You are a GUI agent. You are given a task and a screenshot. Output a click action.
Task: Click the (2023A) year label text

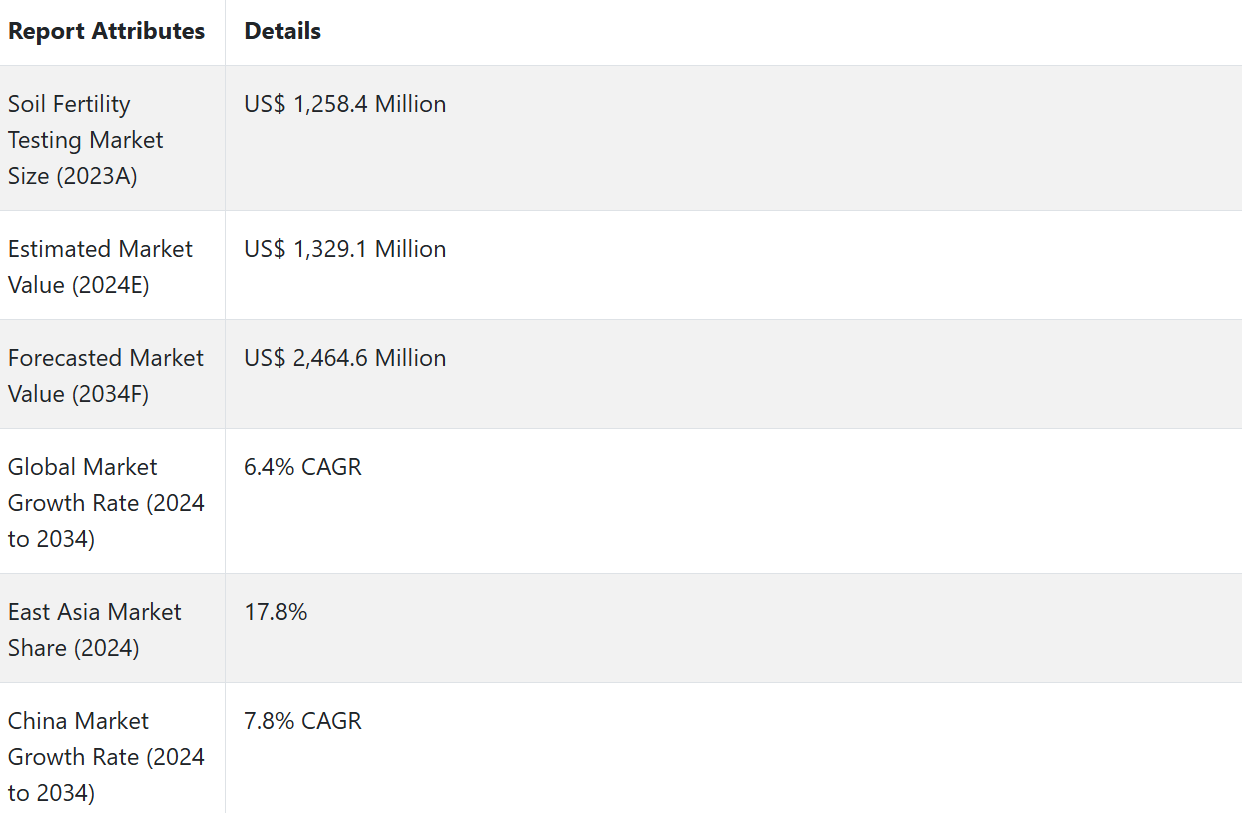[96, 176]
